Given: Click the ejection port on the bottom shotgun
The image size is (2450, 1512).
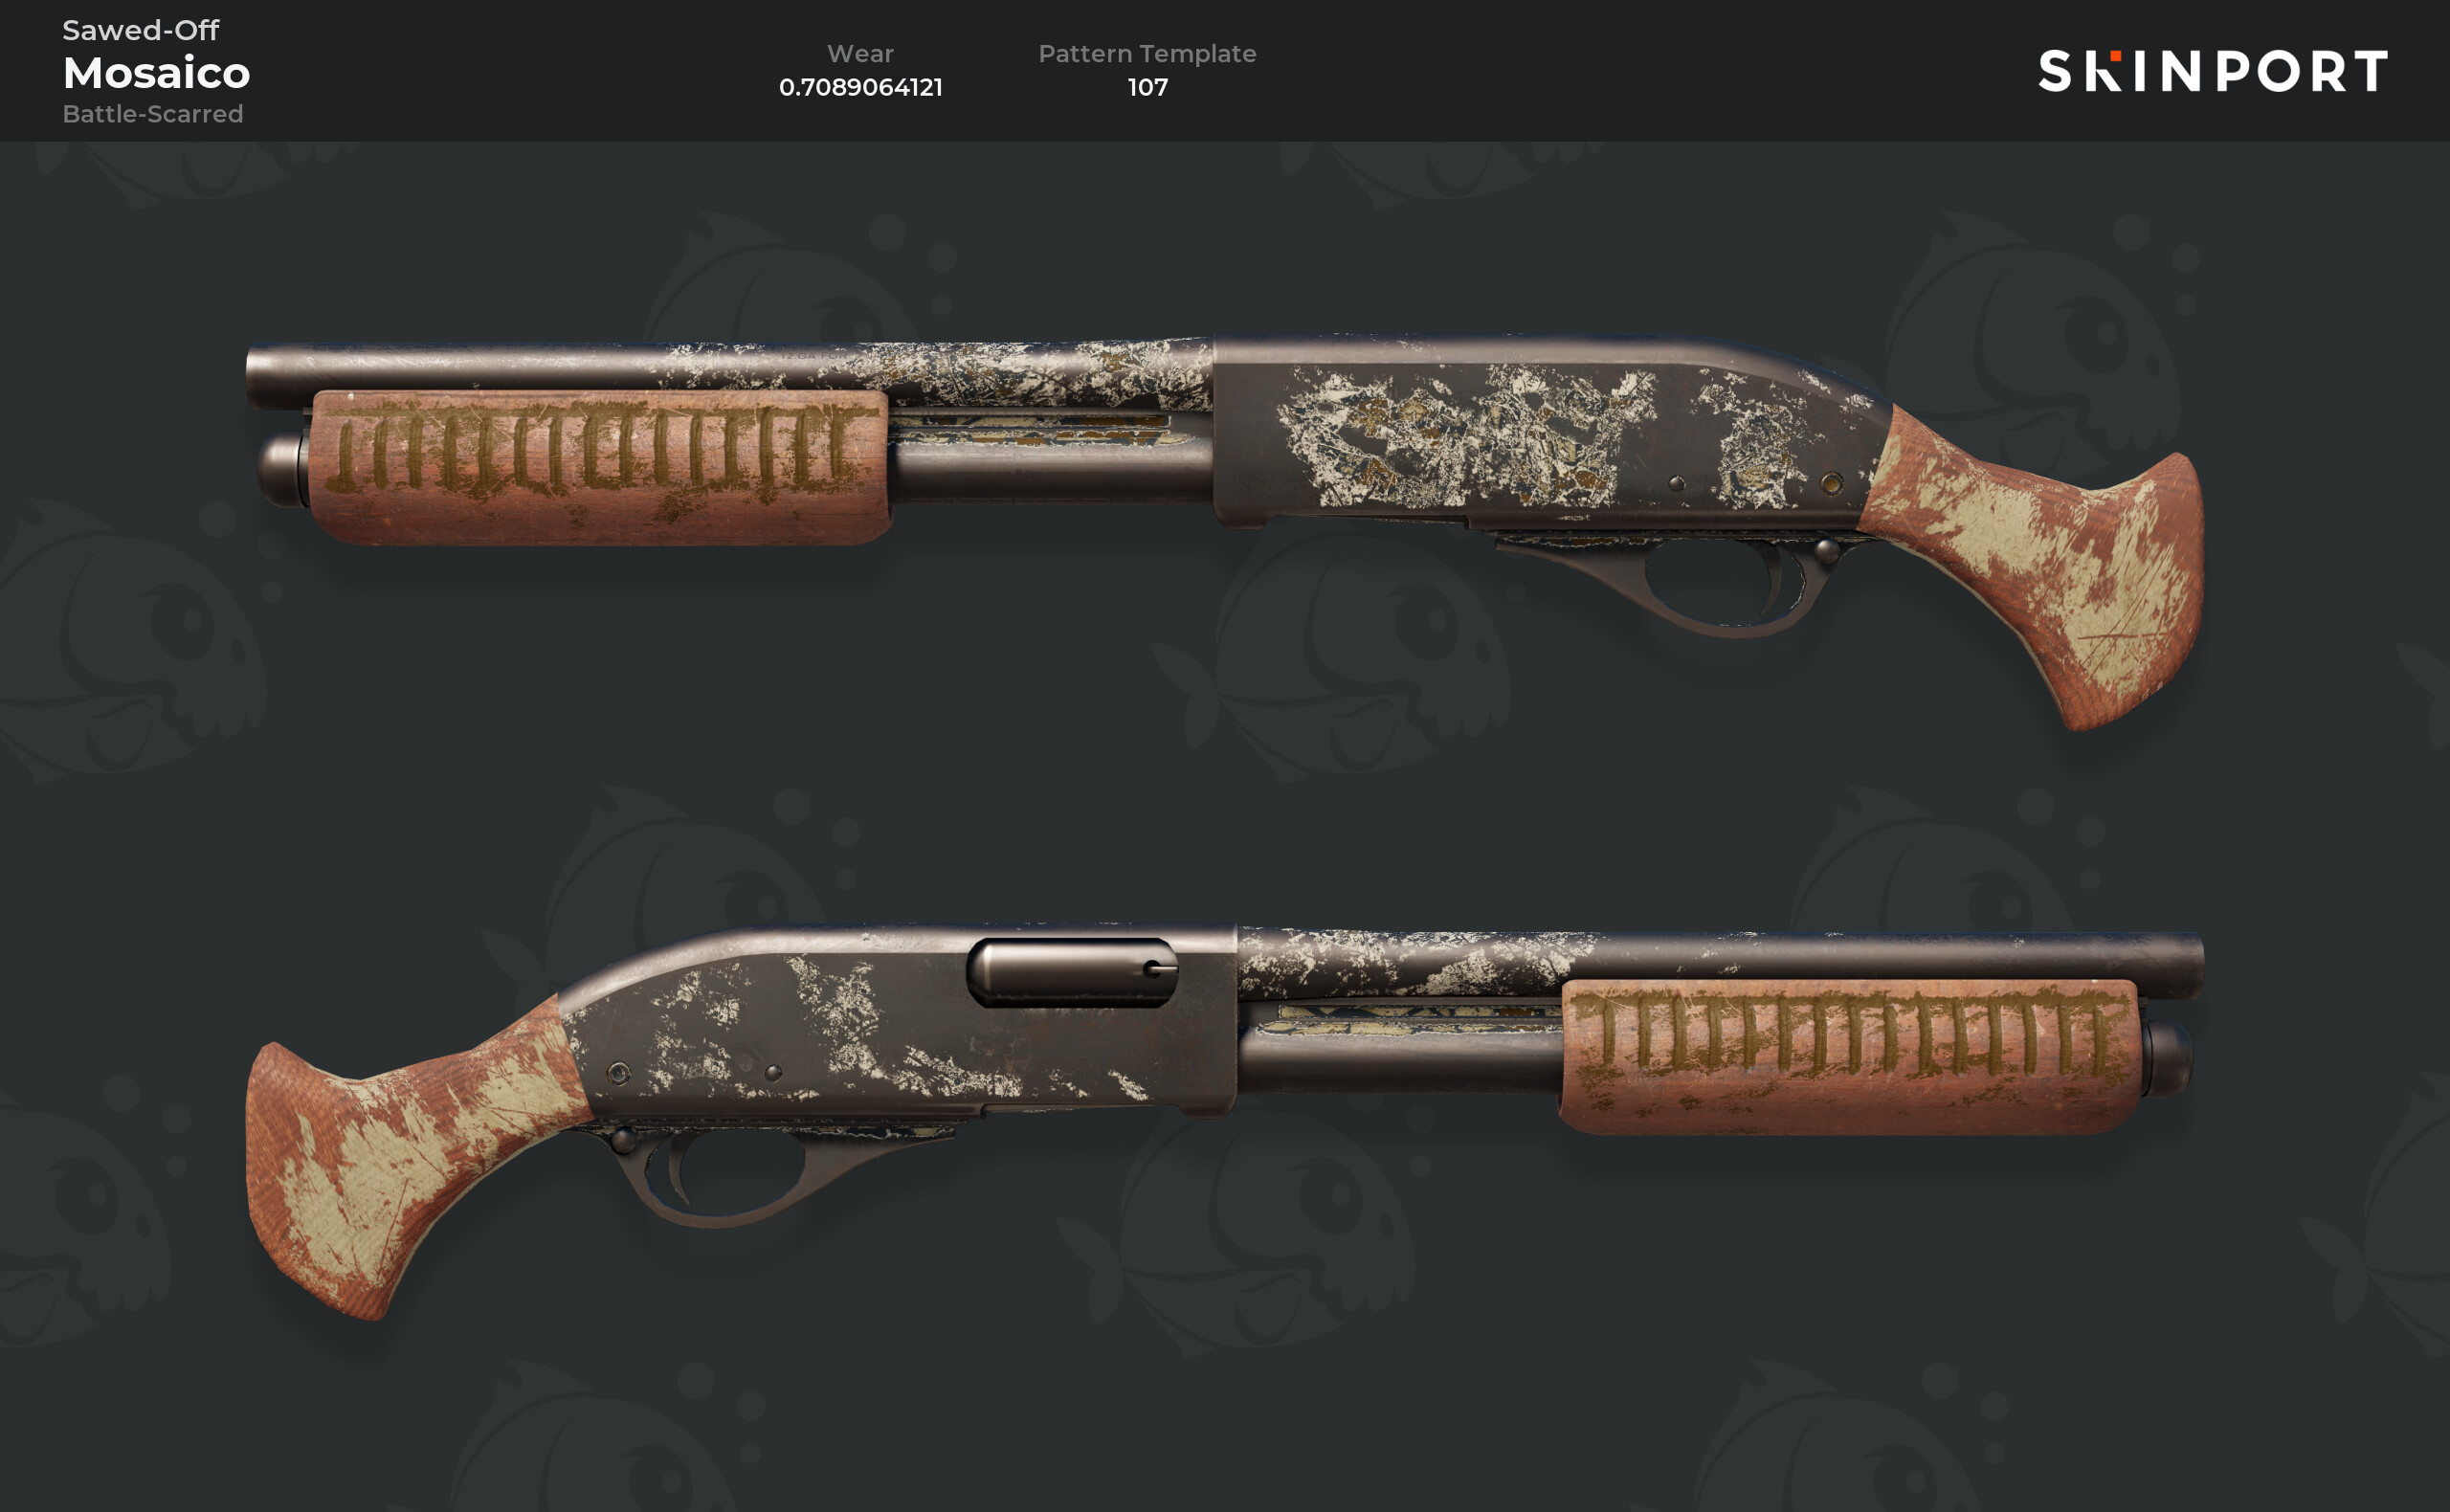Looking at the screenshot, I should click(x=1072, y=972).
